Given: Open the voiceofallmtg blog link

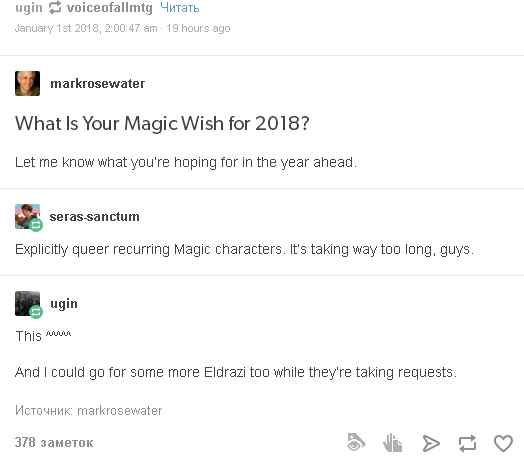Looking at the screenshot, I should click(x=110, y=7).
